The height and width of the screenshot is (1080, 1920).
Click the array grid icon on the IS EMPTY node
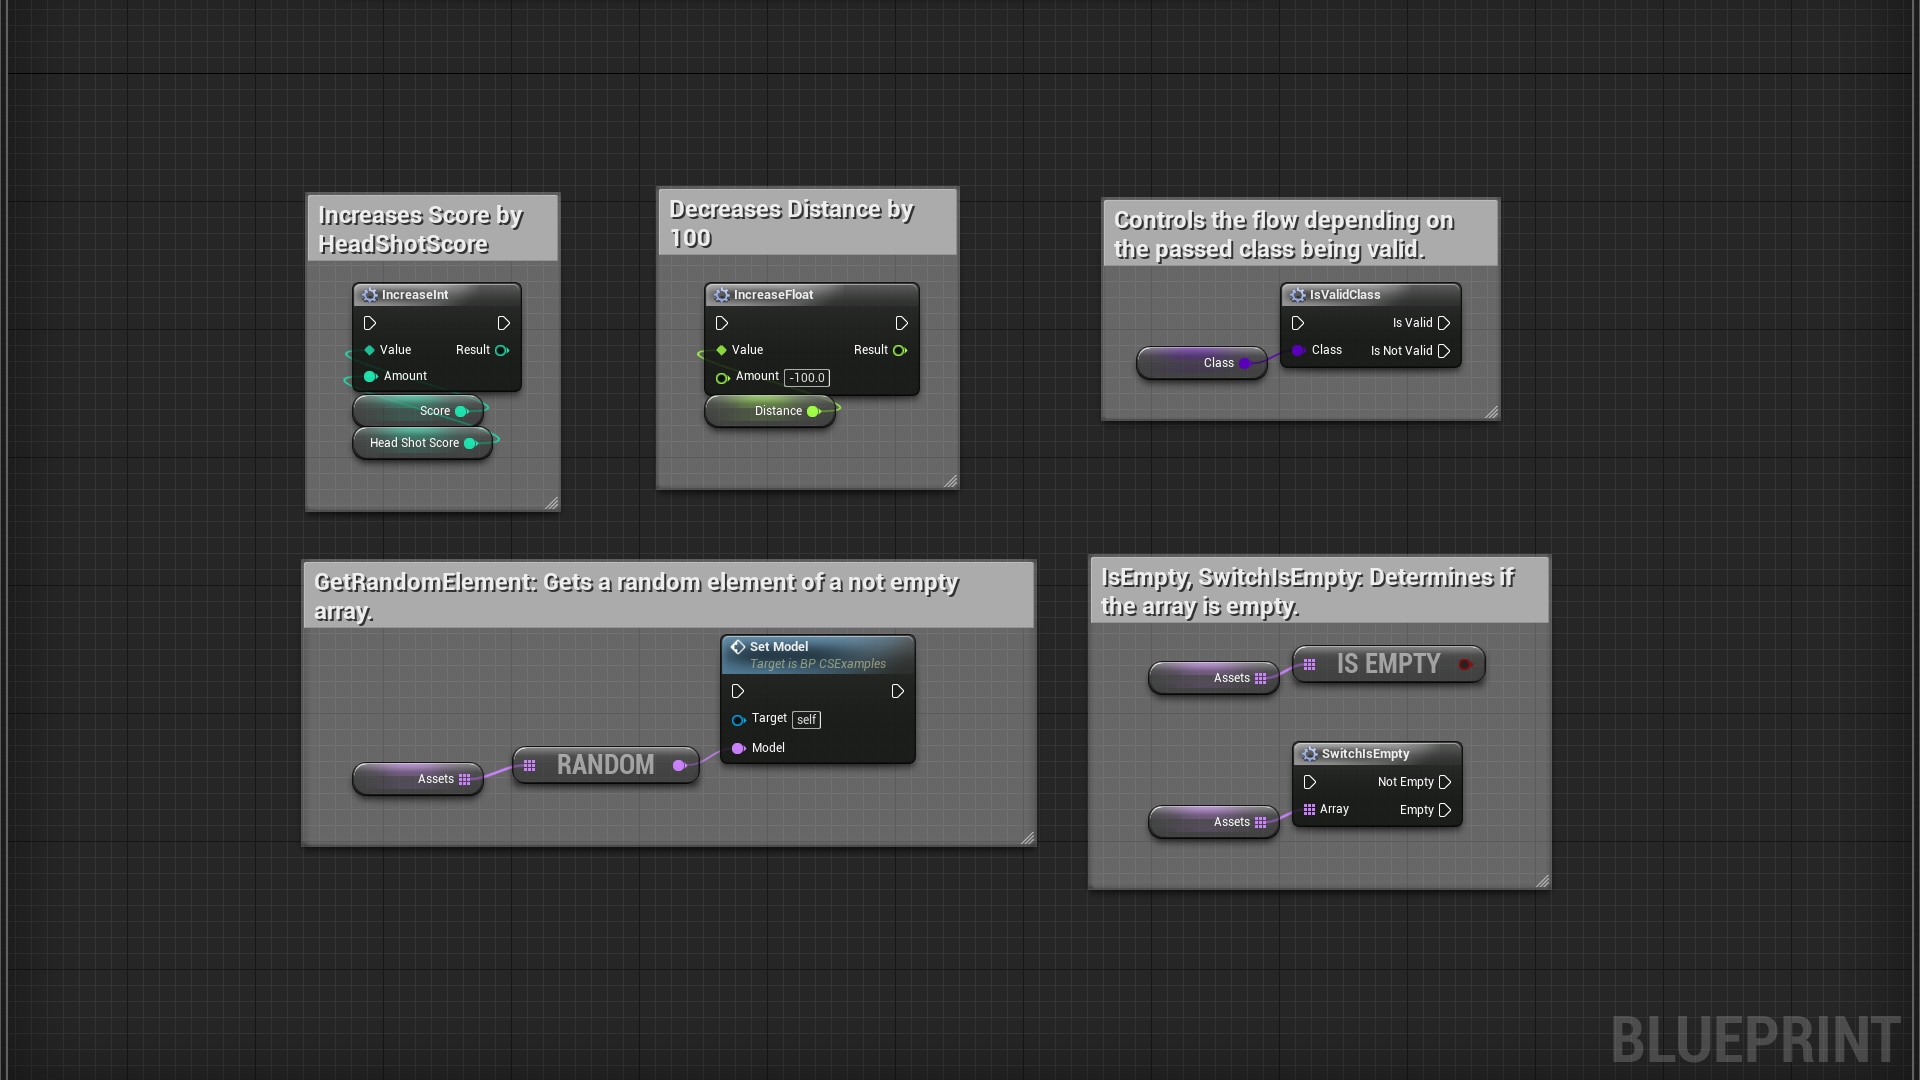coord(1310,663)
